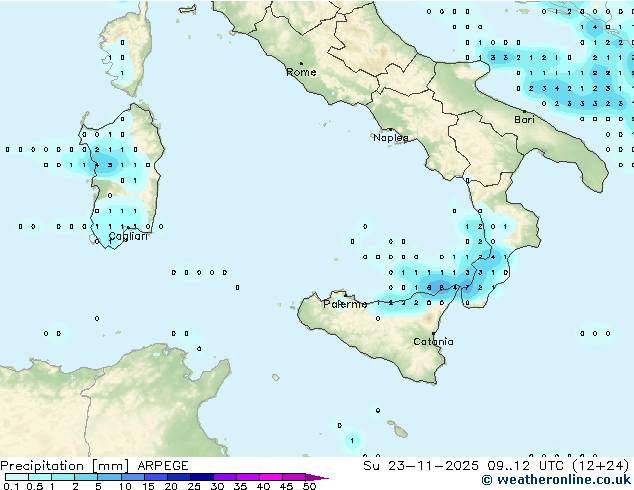Click the Cagliari city label
The width and height of the screenshot is (634, 490).
128,236
